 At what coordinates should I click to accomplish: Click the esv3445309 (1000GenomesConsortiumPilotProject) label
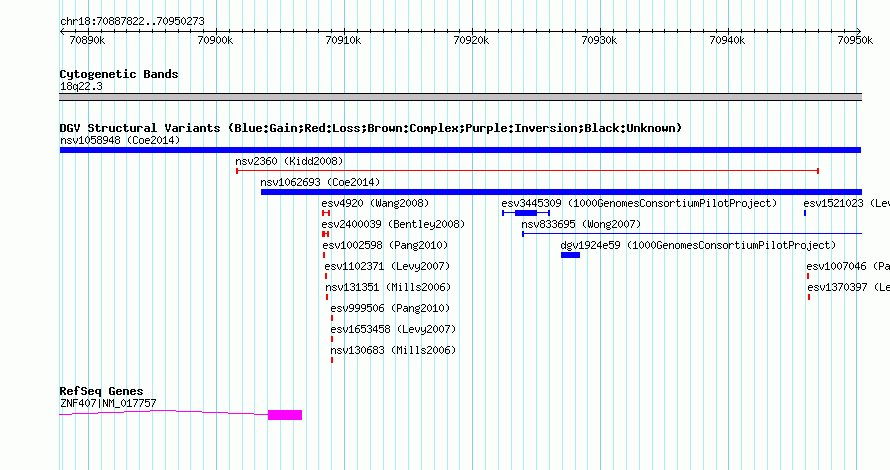click(639, 203)
